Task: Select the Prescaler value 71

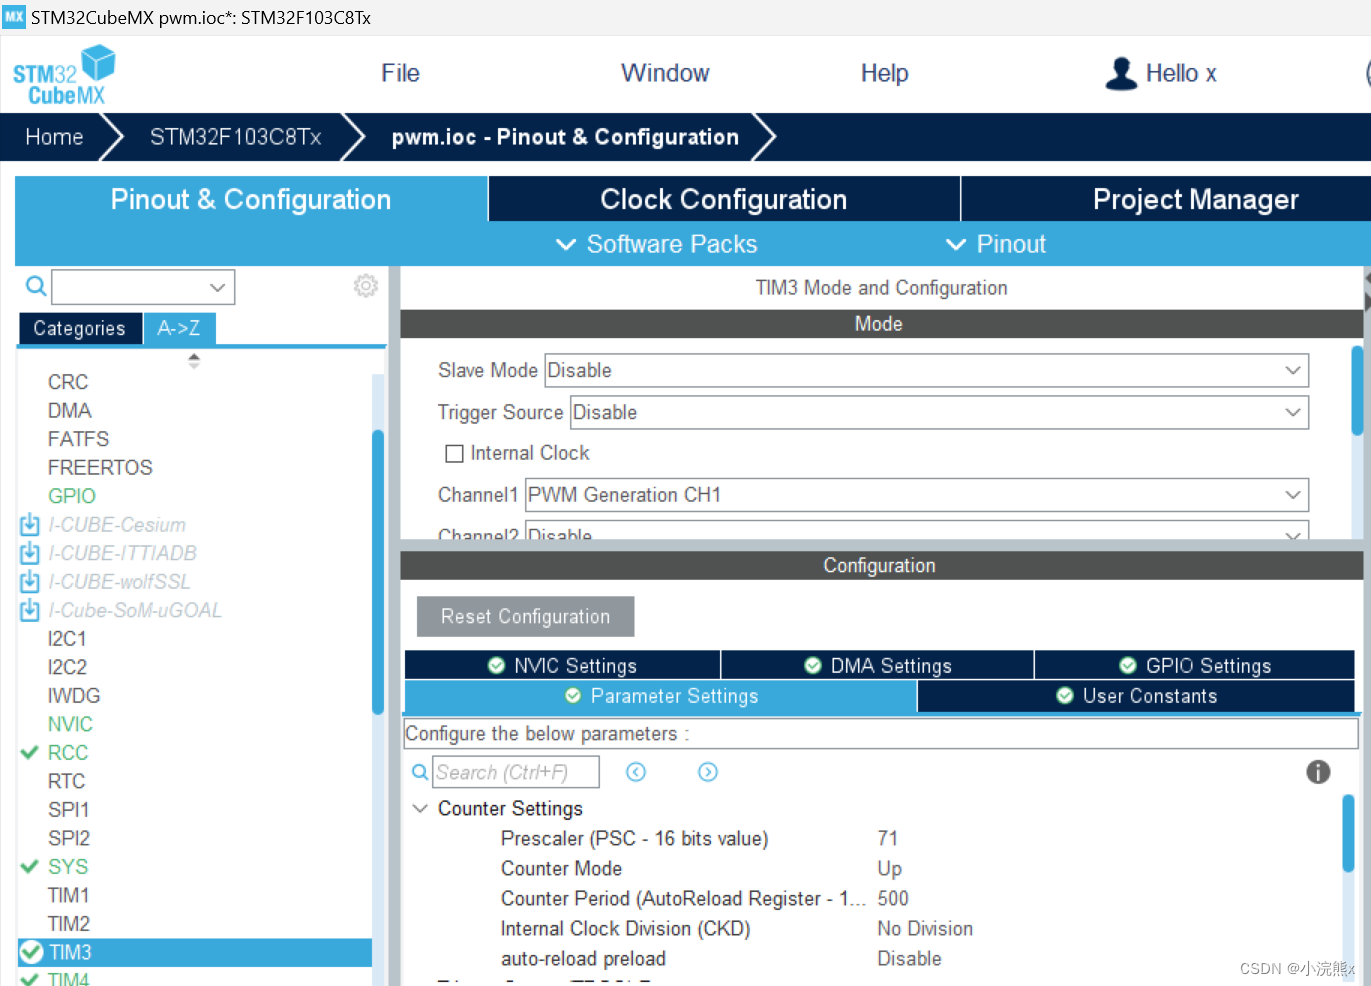Action: point(888,838)
